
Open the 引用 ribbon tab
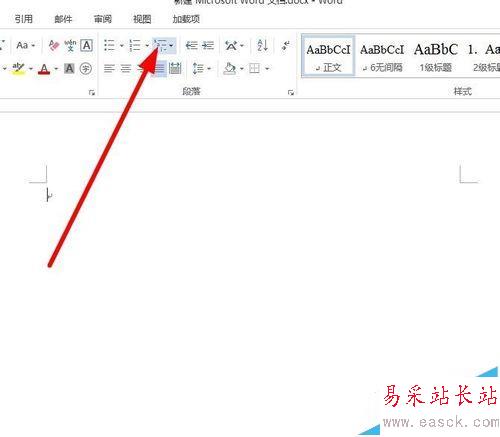pyautogui.click(x=23, y=19)
